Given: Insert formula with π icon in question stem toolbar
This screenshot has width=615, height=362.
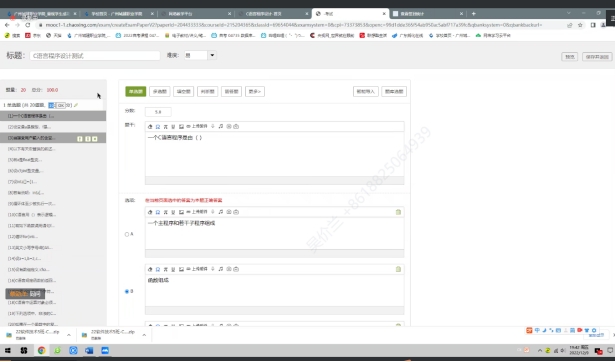Looking at the screenshot, I should point(166,127).
